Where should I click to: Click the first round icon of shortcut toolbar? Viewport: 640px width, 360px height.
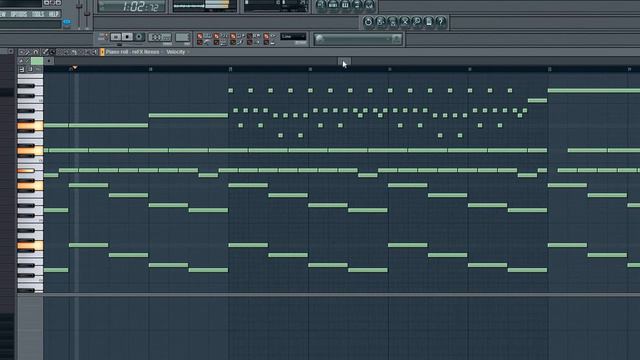368,22
